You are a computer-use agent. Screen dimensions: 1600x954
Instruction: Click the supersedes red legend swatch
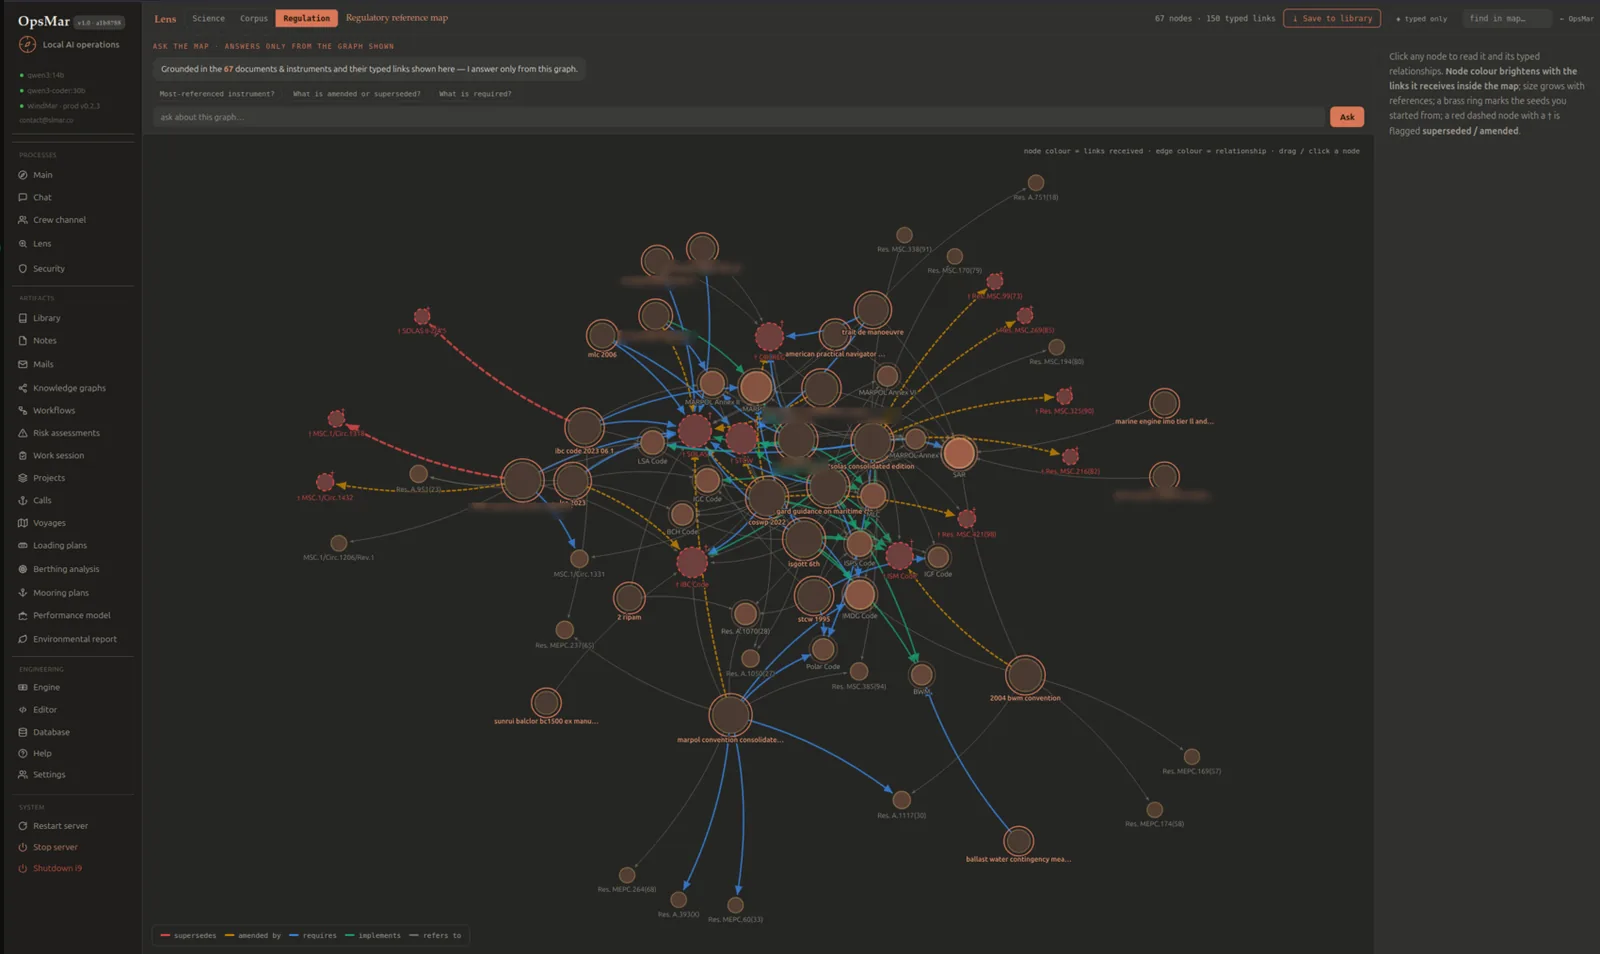(x=165, y=936)
